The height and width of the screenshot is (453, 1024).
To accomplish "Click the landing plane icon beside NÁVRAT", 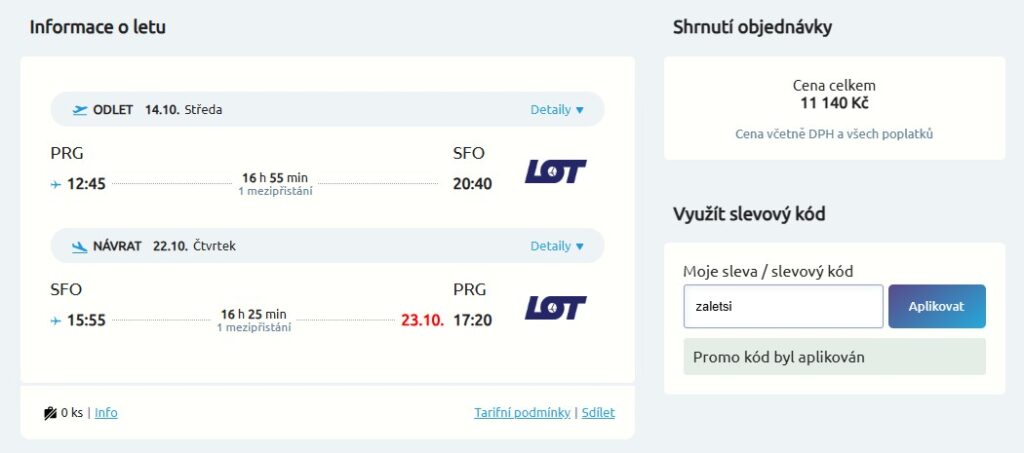I will (80, 247).
